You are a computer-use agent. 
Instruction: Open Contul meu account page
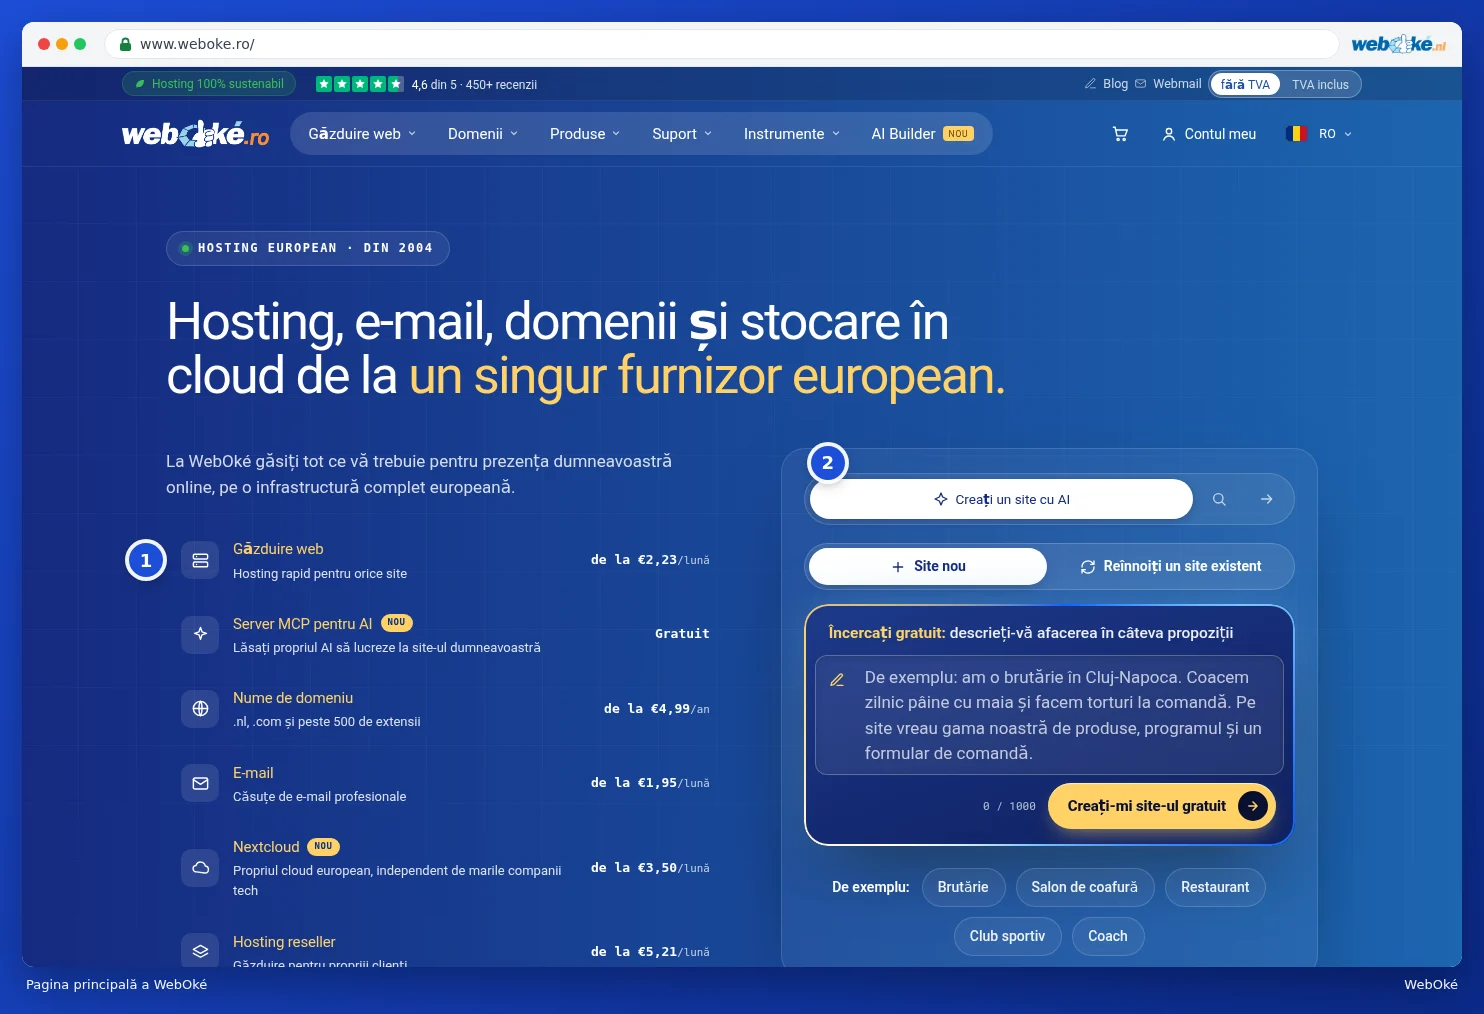[1209, 134]
